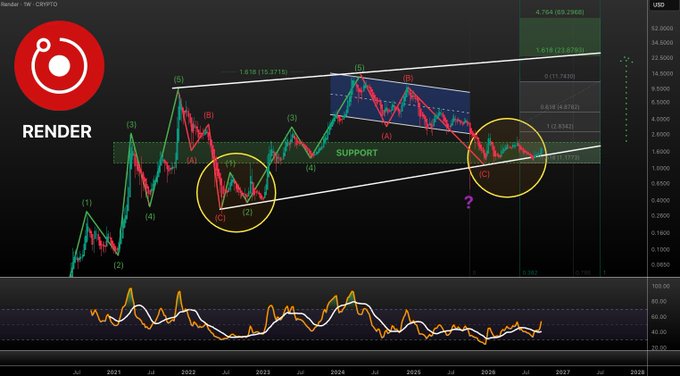680x376 pixels.
Task: Click the 0 (11.7430) Fibonacci label
Action: point(559,76)
